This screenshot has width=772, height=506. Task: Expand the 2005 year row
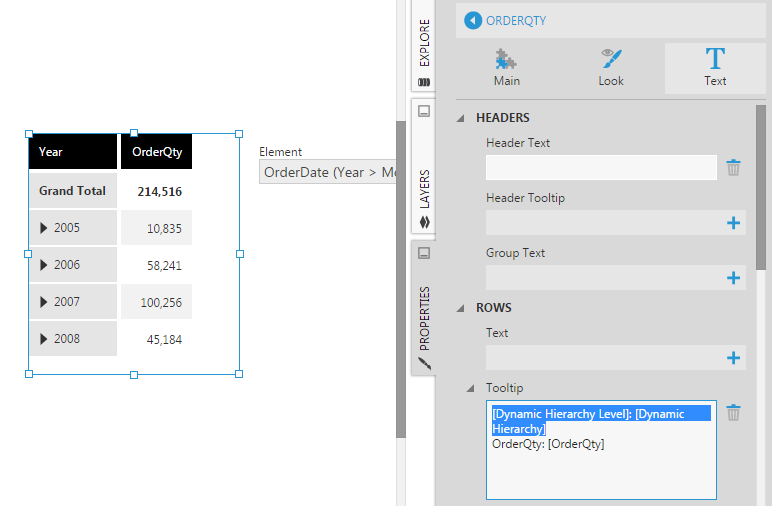(x=43, y=228)
